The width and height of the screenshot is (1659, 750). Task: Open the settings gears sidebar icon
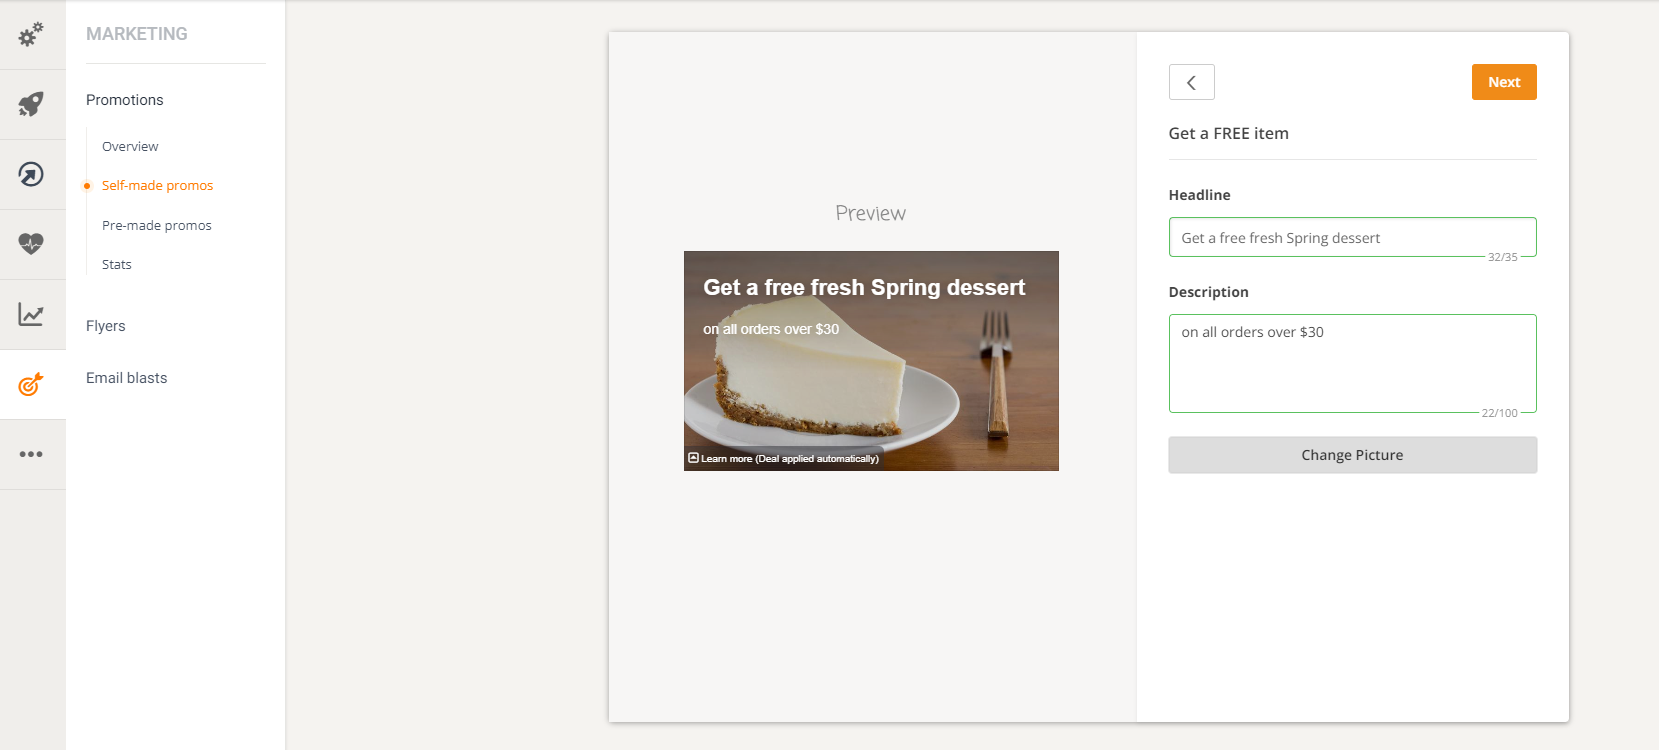31,34
